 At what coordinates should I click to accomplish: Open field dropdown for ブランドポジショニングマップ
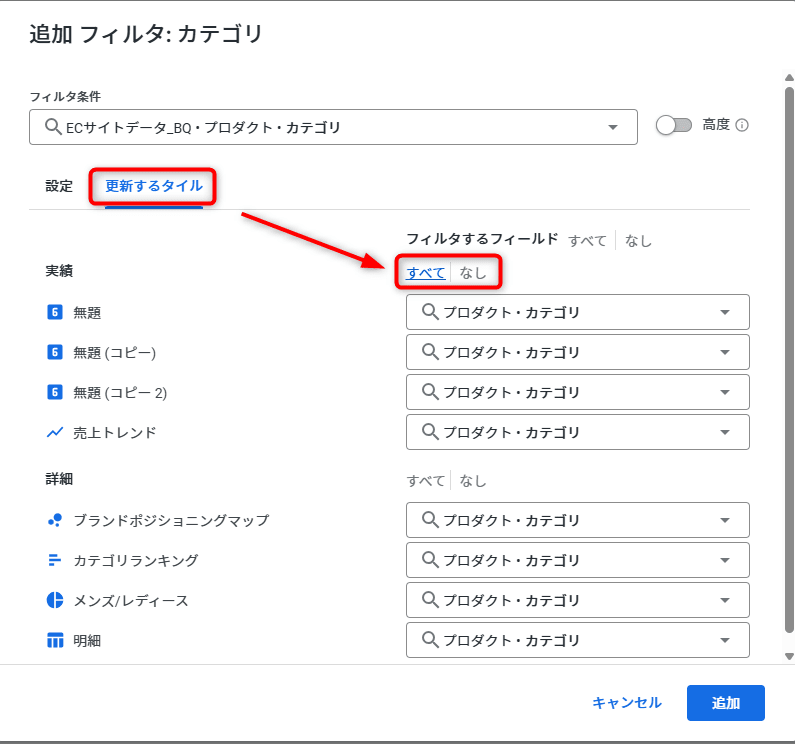click(x=577, y=520)
